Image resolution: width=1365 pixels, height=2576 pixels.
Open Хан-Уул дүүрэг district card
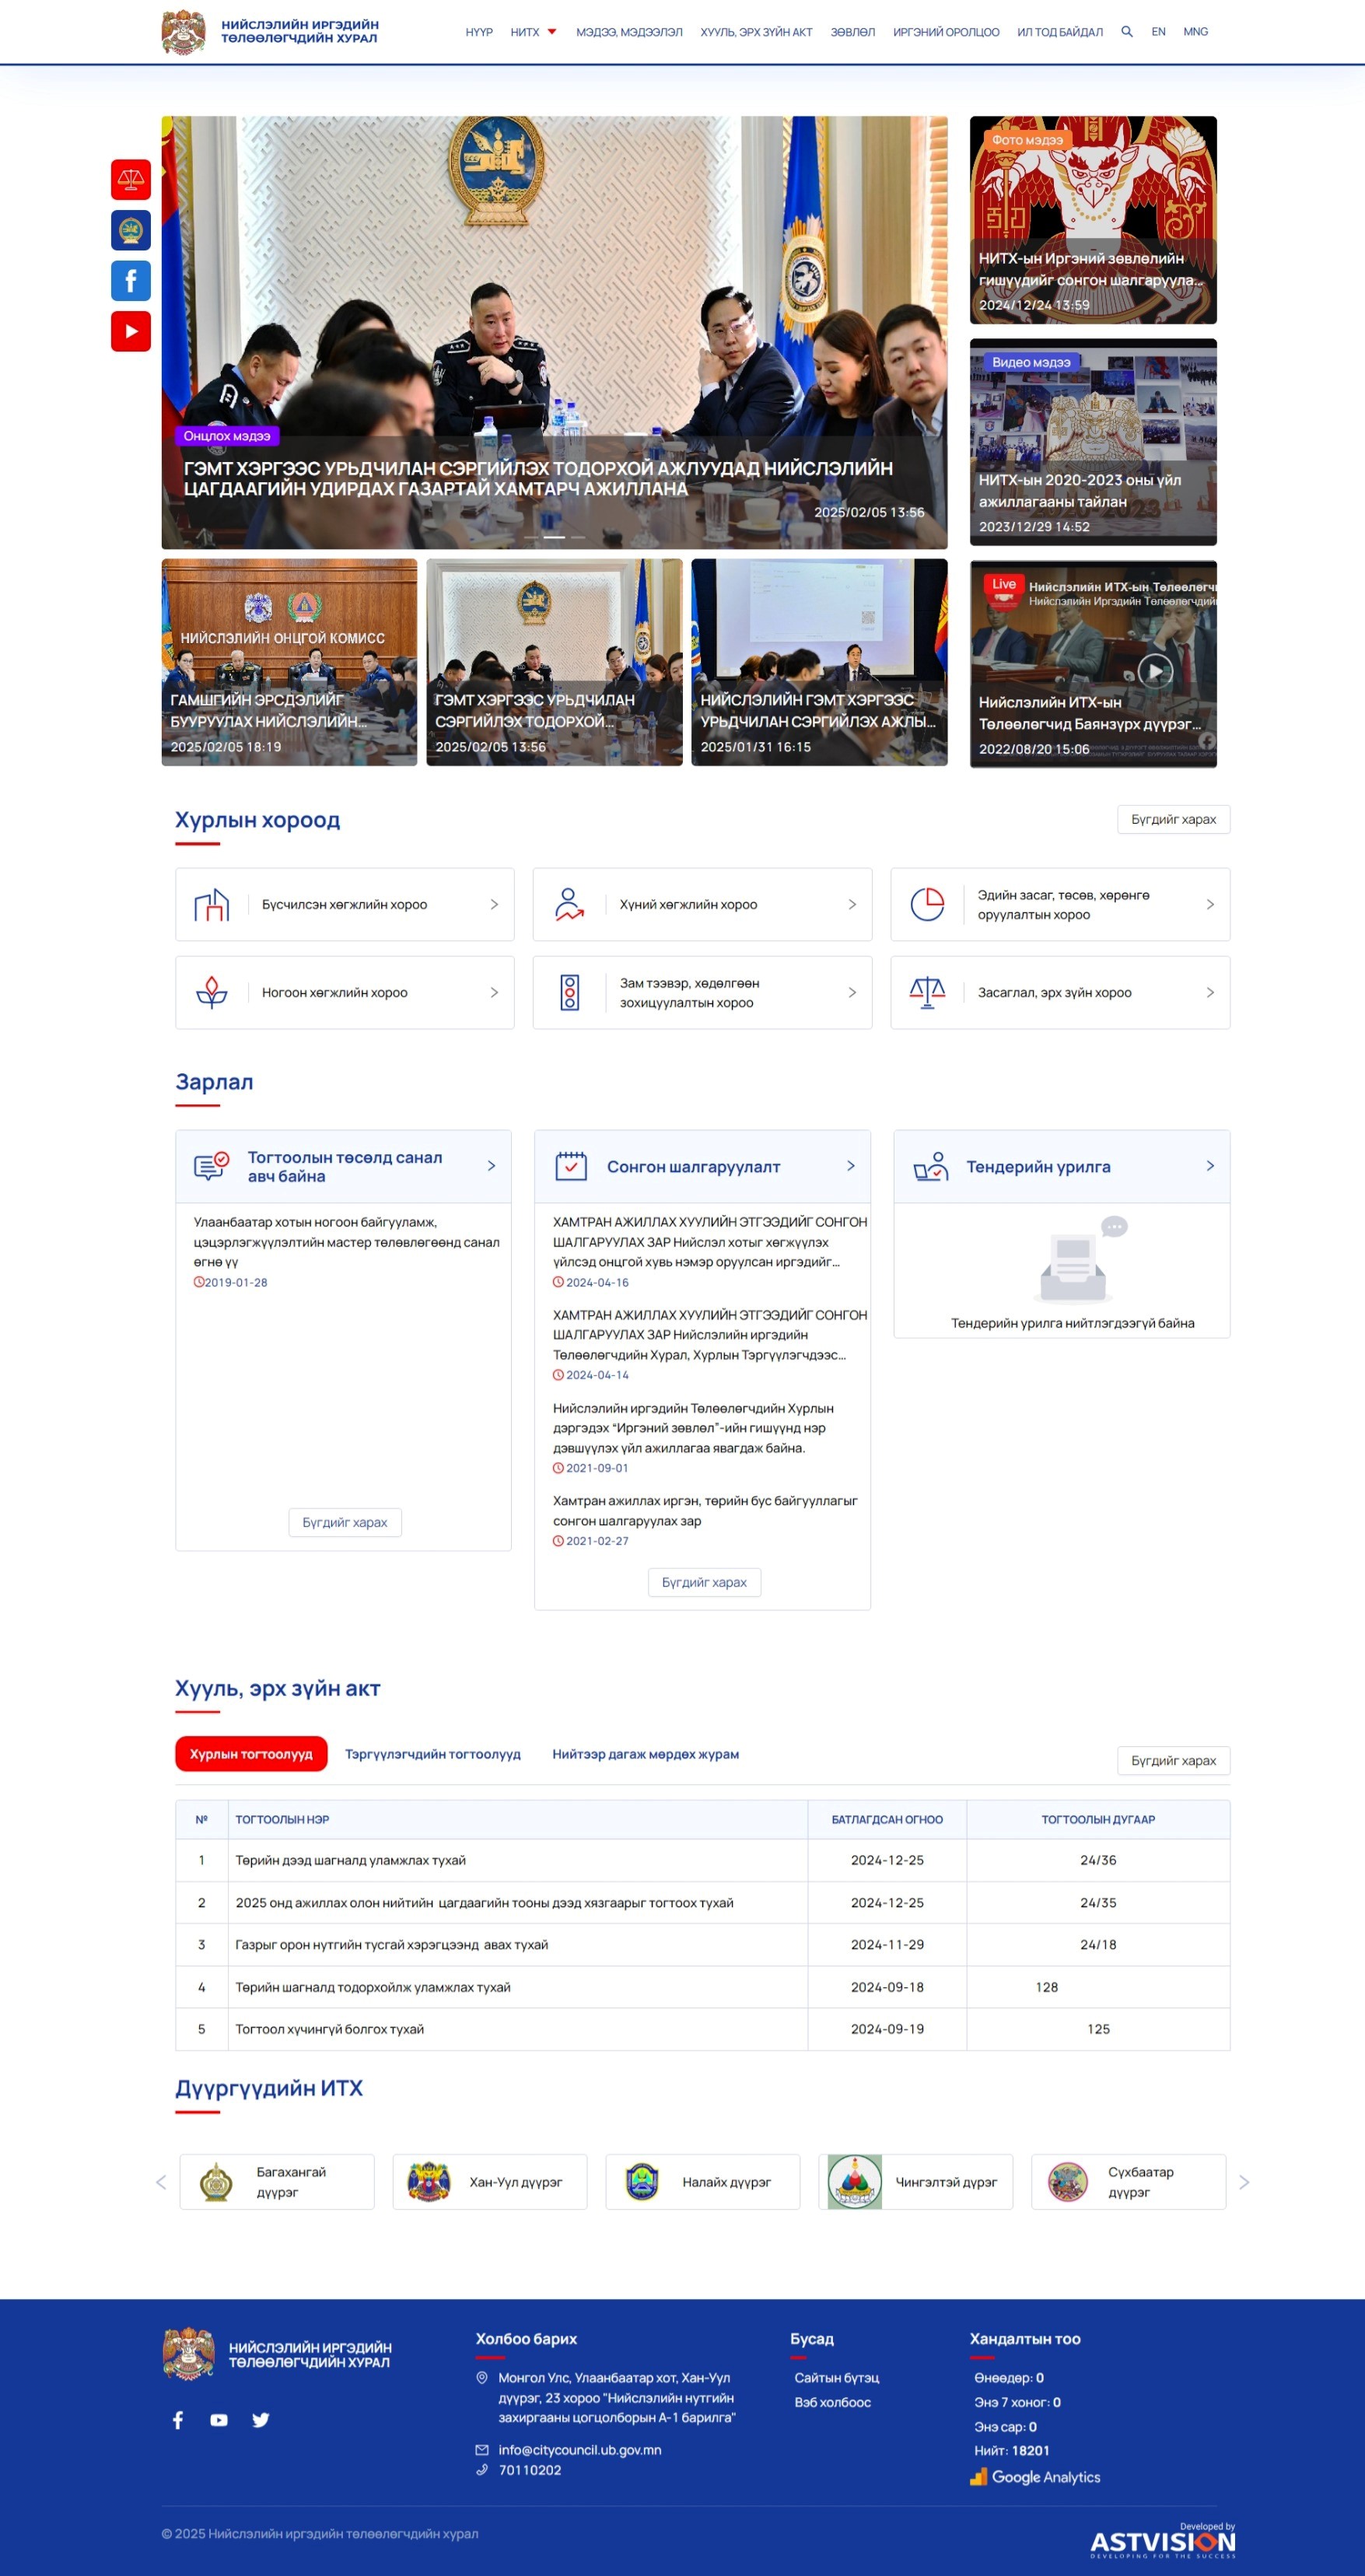[x=490, y=2182]
